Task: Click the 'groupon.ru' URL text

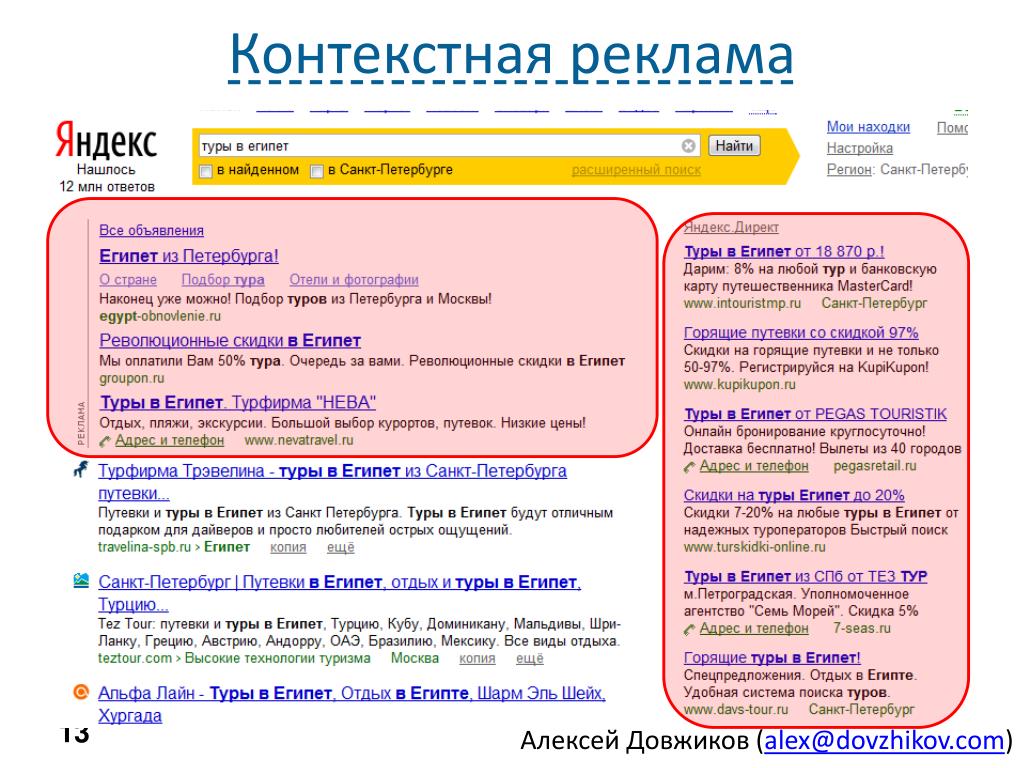Action: coord(132,378)
